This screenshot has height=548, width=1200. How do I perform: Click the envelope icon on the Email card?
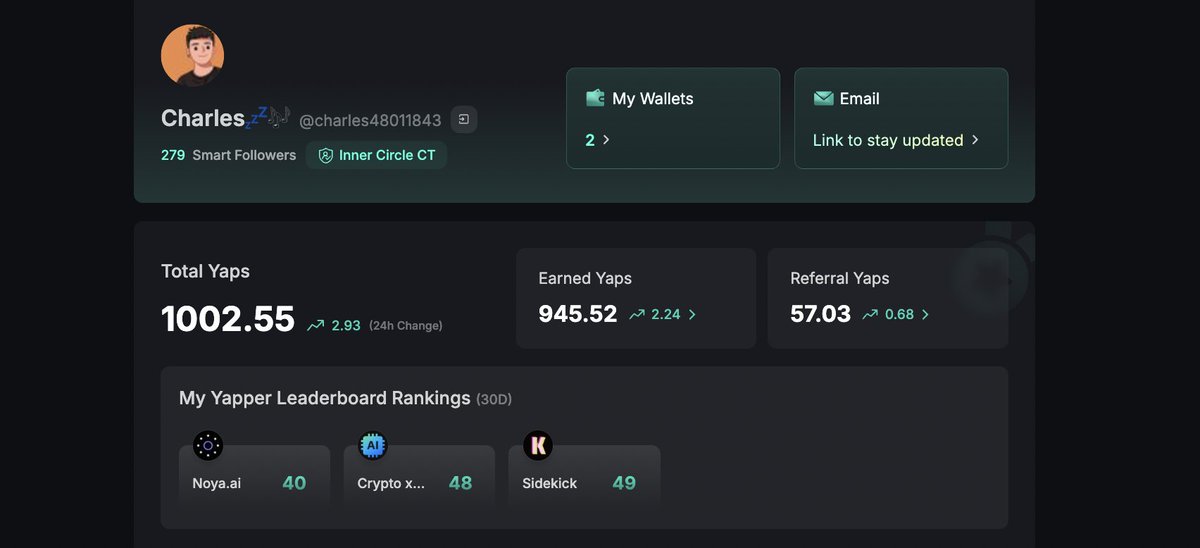[x=823, y=98]
